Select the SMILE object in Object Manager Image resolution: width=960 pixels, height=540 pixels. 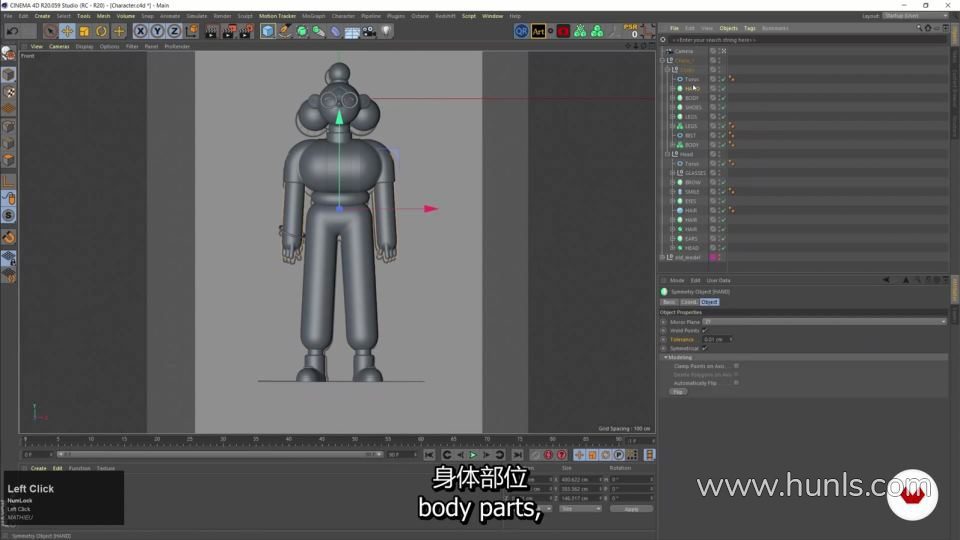pos(692,192)
